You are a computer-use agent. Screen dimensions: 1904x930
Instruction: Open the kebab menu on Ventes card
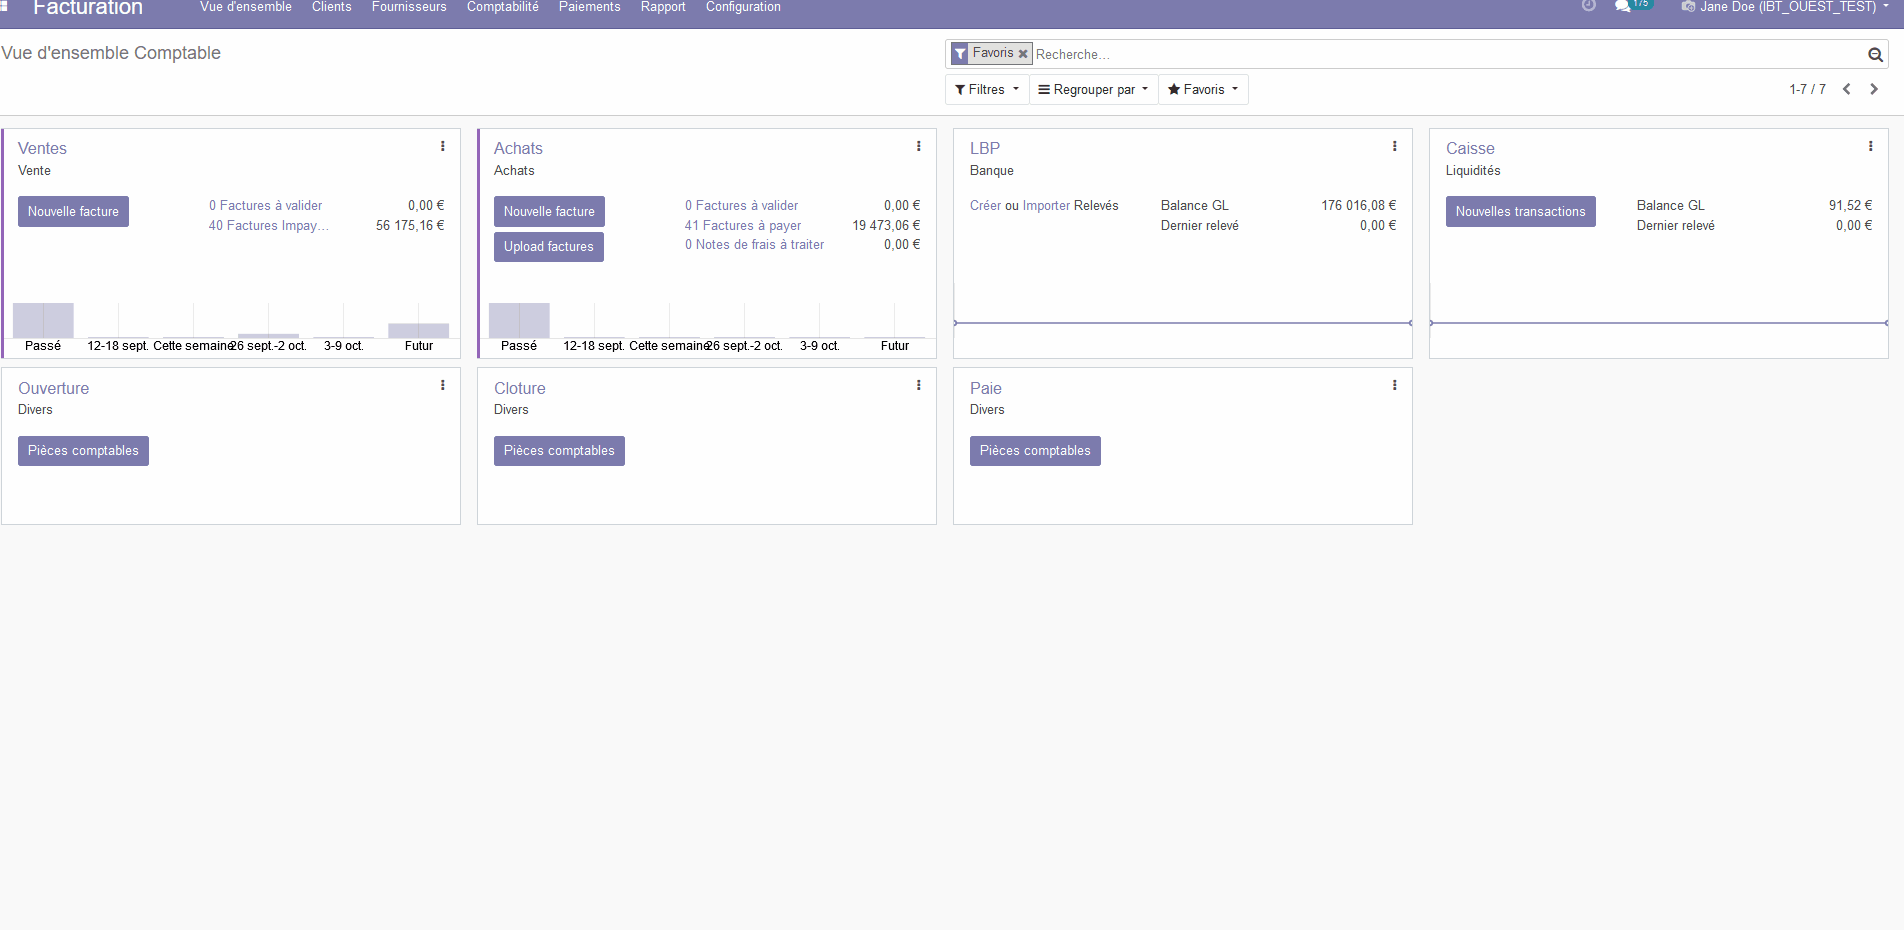[x=443, y=146]
